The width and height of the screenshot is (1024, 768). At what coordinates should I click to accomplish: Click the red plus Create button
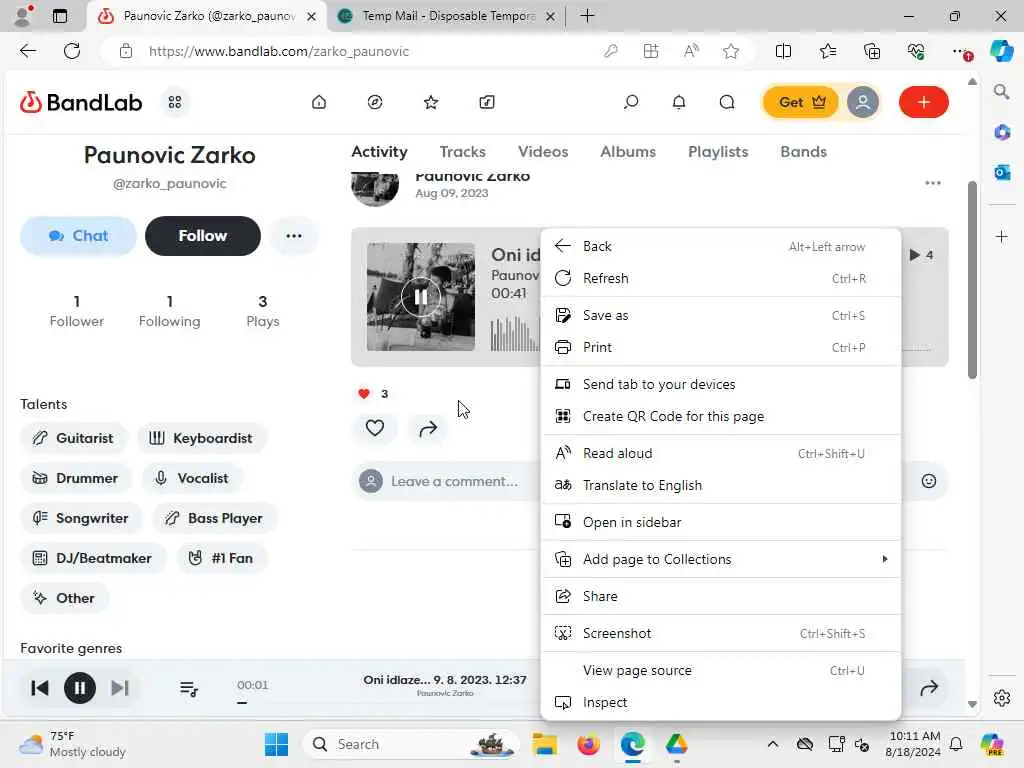click(923, 102)
